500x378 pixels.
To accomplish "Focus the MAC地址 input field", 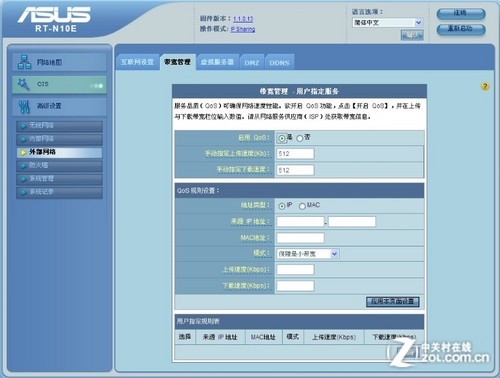I will coord(300,238).
